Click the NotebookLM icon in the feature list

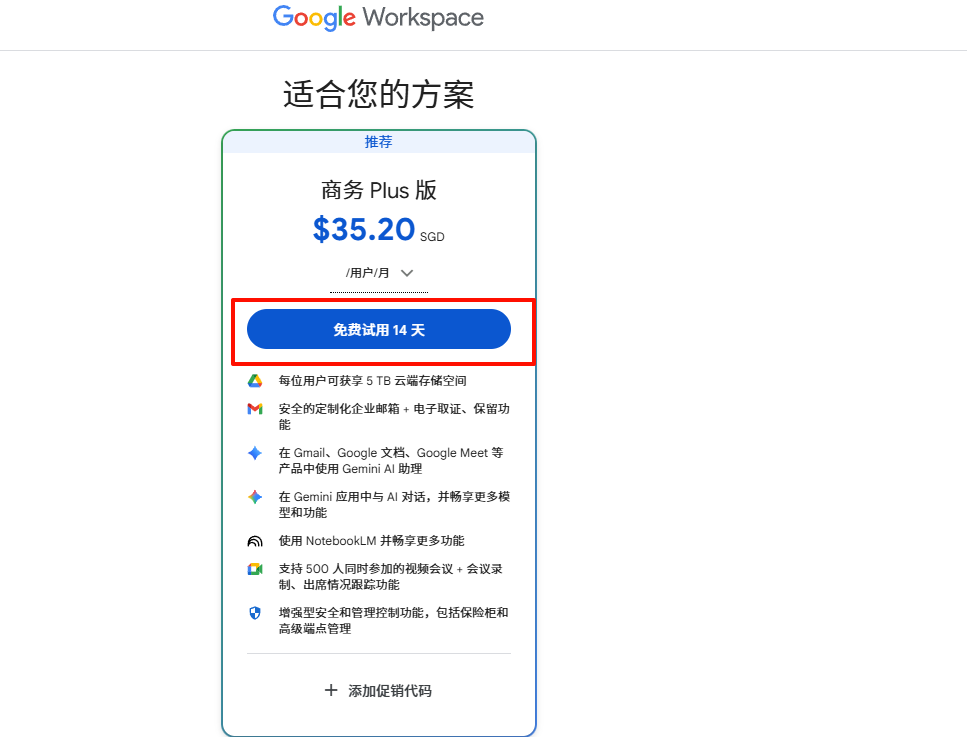tap(254, 540)
